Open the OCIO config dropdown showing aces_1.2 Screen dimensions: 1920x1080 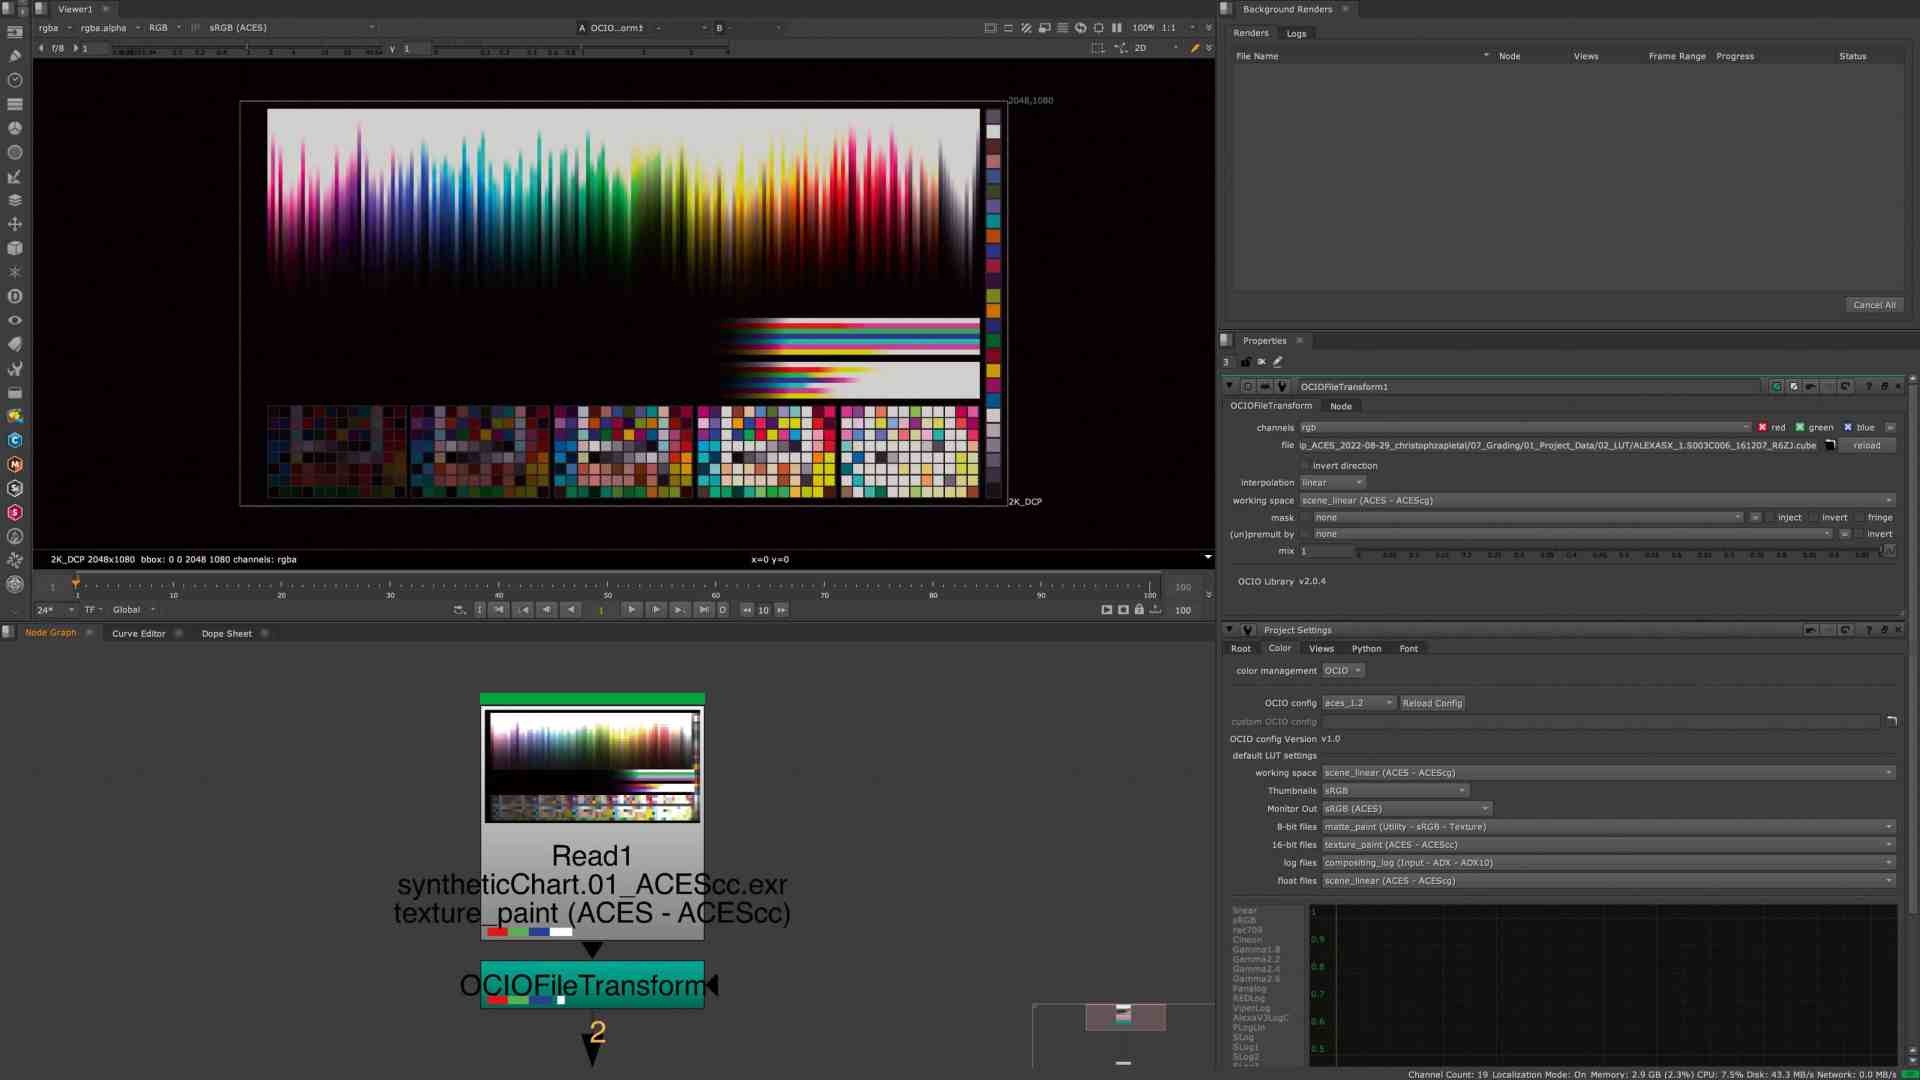(1357, 703)
